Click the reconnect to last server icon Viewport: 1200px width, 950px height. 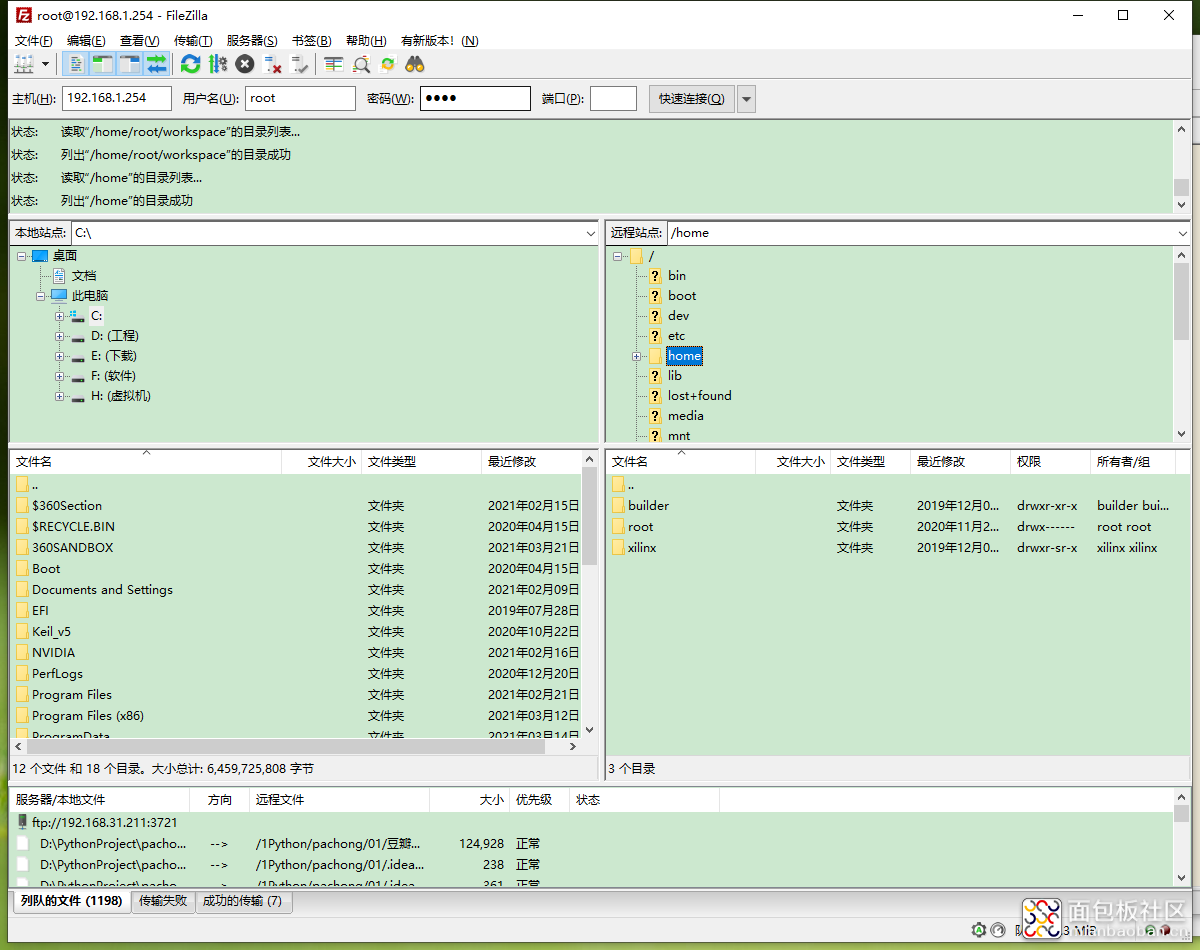(x=299, y=64)
